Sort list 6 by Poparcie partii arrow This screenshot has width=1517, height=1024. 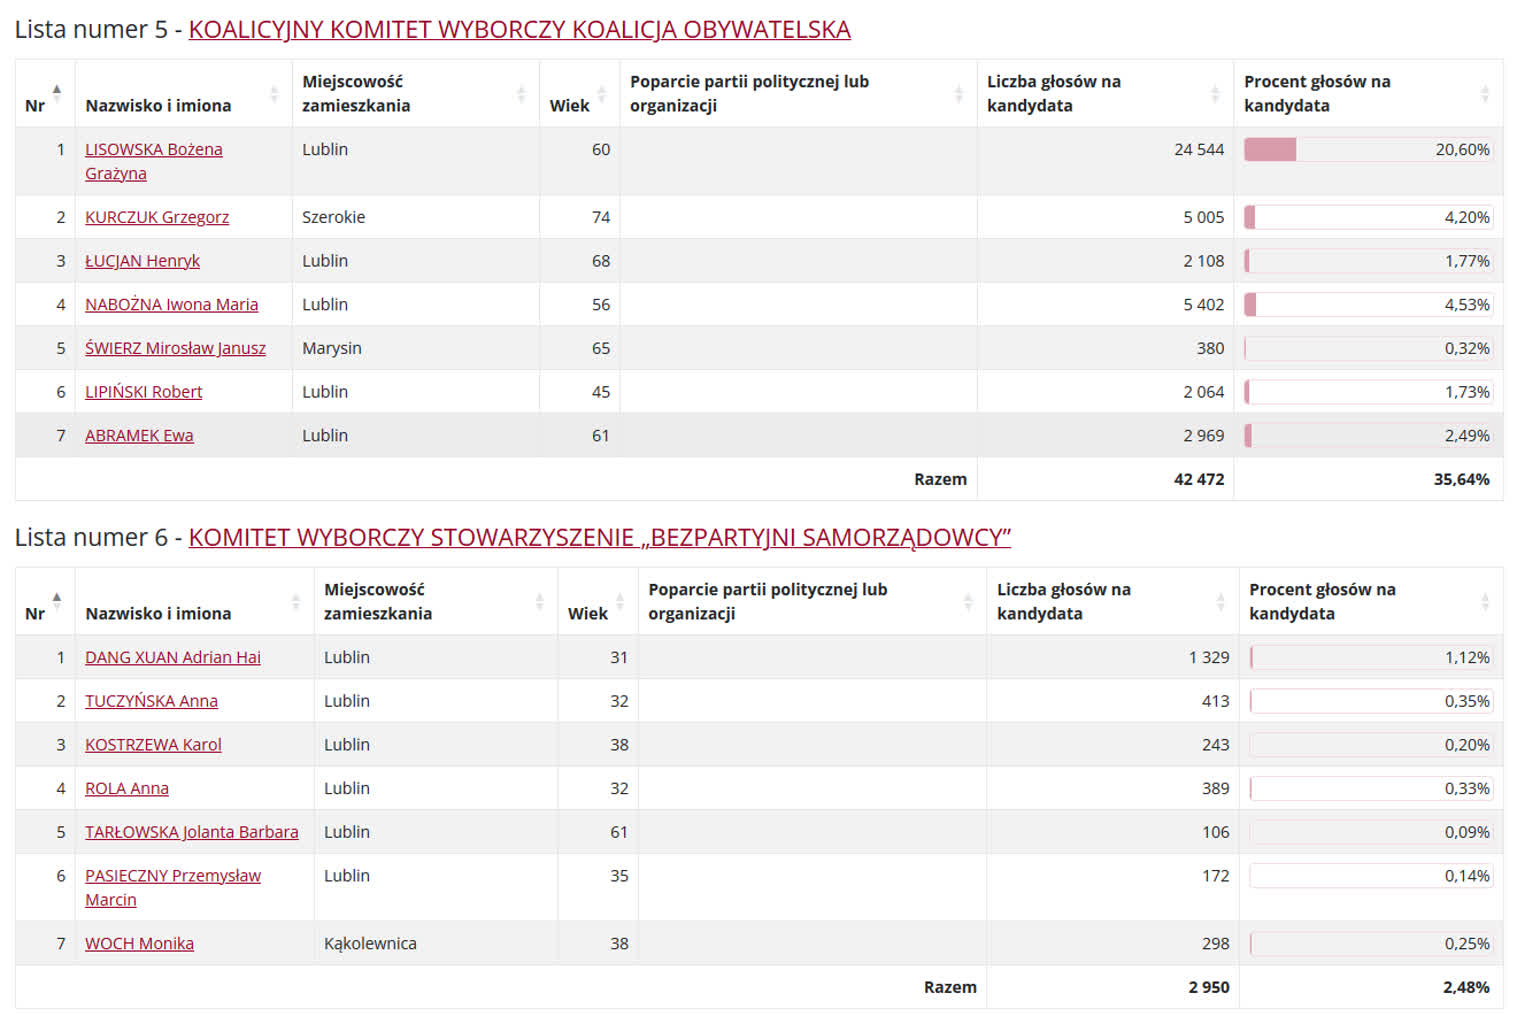[967, 601]
